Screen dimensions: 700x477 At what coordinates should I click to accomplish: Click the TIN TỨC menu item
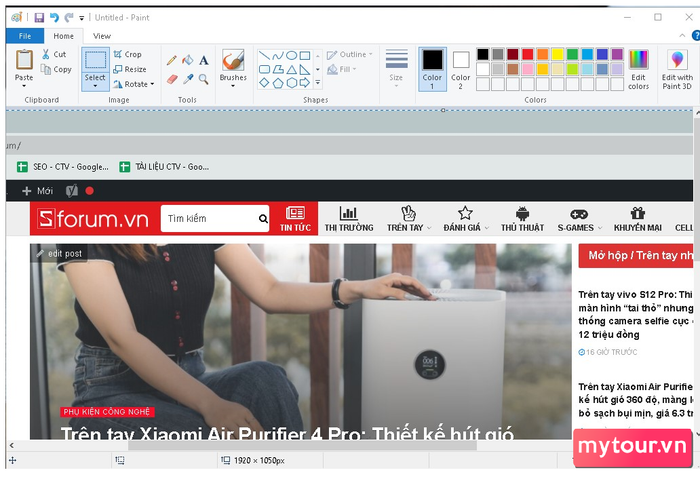295,218
